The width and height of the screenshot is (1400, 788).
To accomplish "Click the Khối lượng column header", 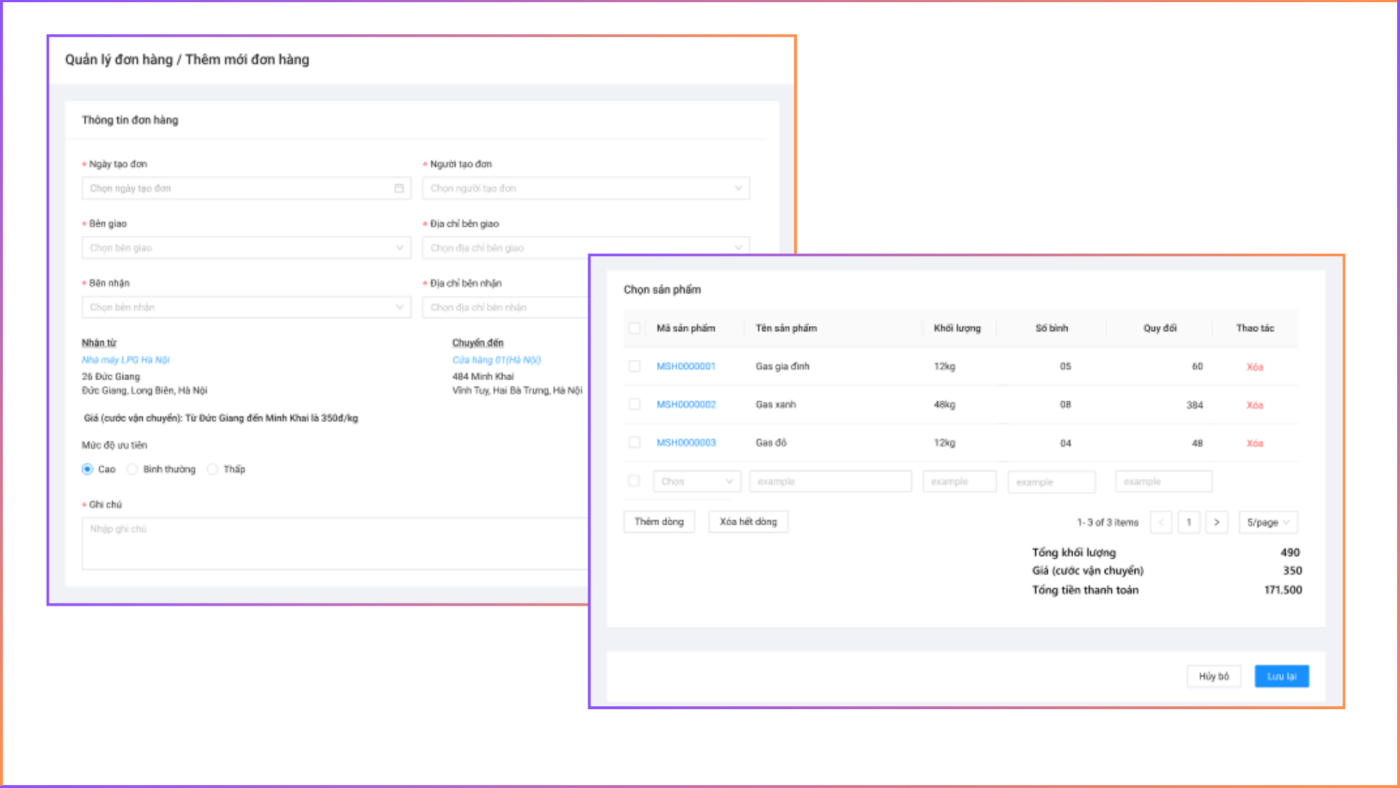I will tap(957, 328).
